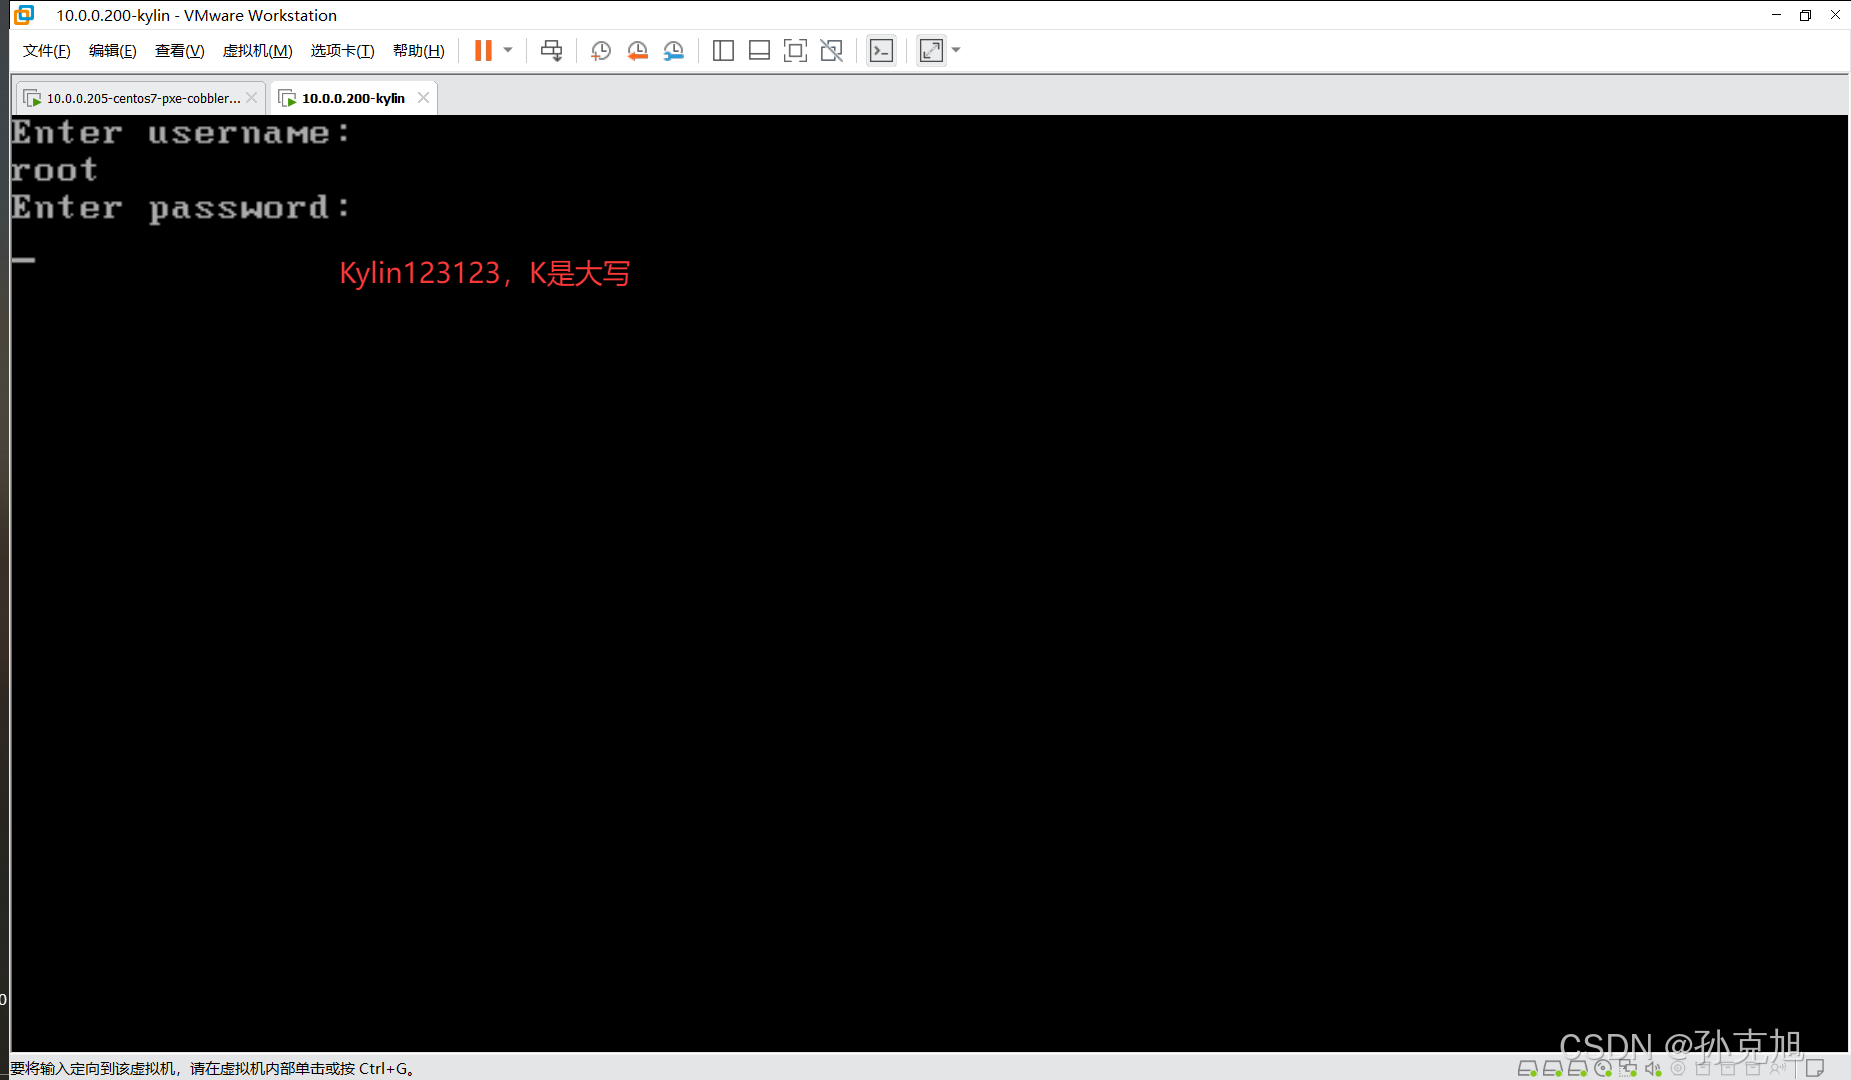Click the network adapter status icon
This screenshot has height=1080, width=1851.
[x=1628, y=1068]
